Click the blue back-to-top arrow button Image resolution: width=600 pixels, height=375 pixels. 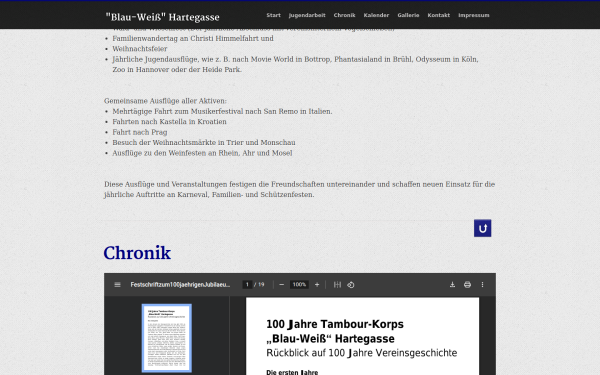point(483,228)
